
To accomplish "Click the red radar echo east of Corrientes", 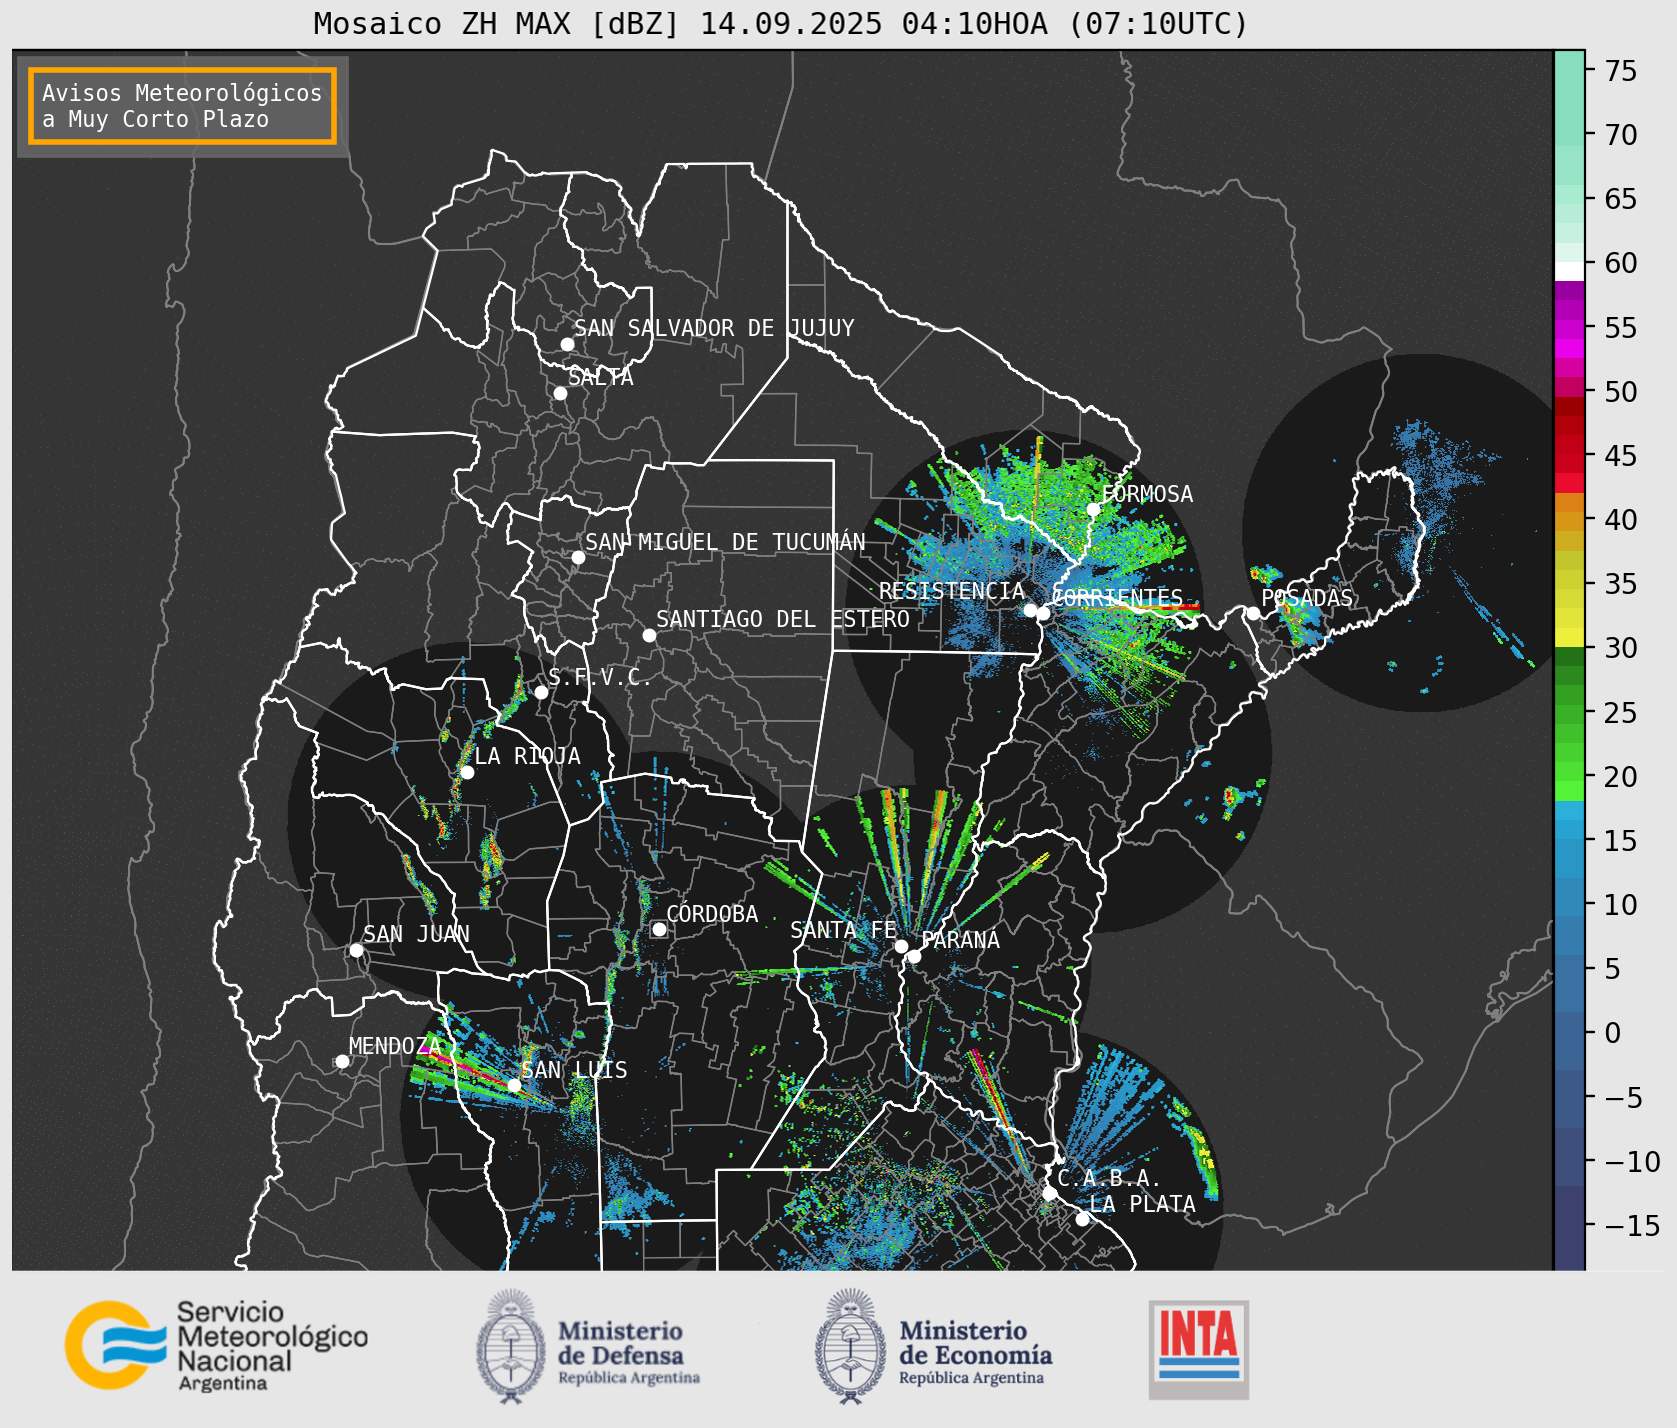I will 1172,606.
